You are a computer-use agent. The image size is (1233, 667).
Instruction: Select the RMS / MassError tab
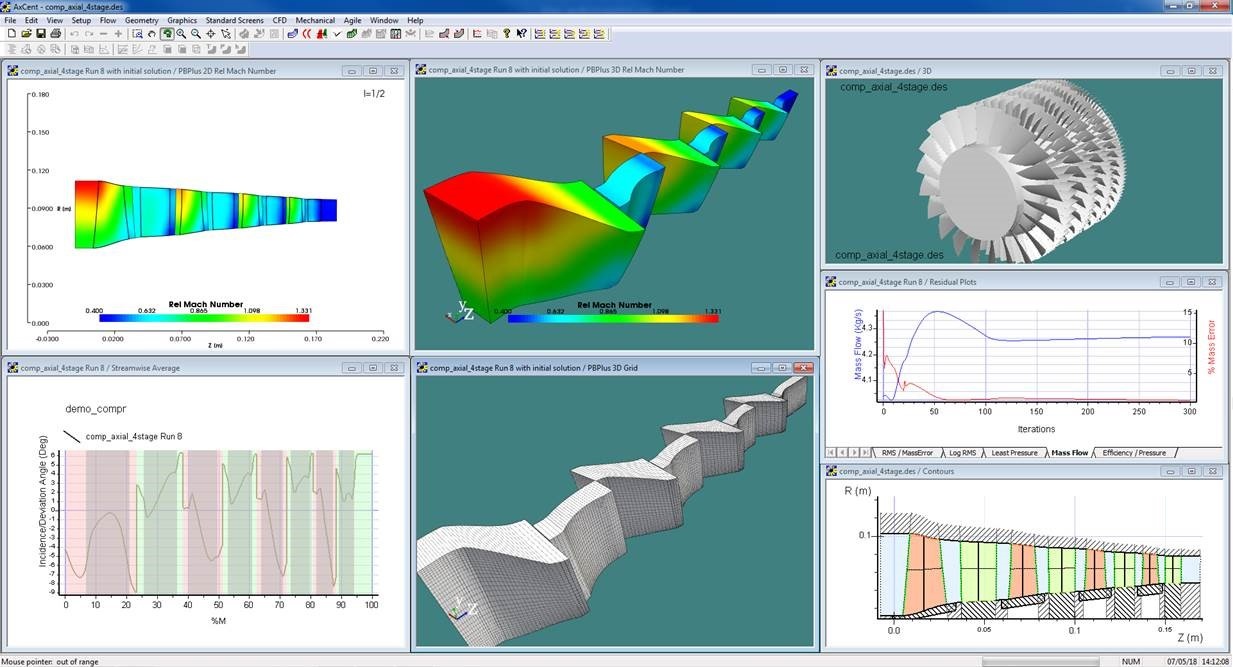tap(905, 452)
